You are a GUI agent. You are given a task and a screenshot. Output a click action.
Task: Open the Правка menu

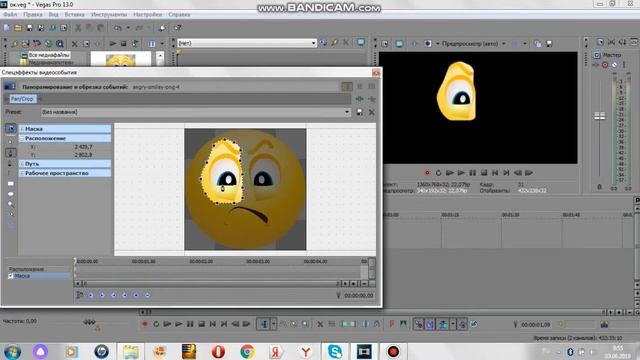pos(33,14)
